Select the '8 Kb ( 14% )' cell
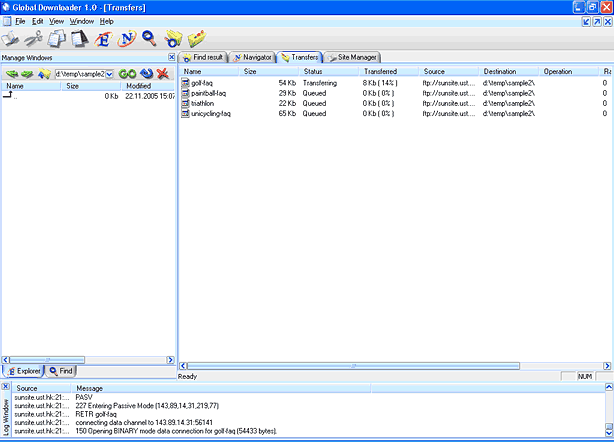This screenshot has width=614, height=442. [380, 83]
